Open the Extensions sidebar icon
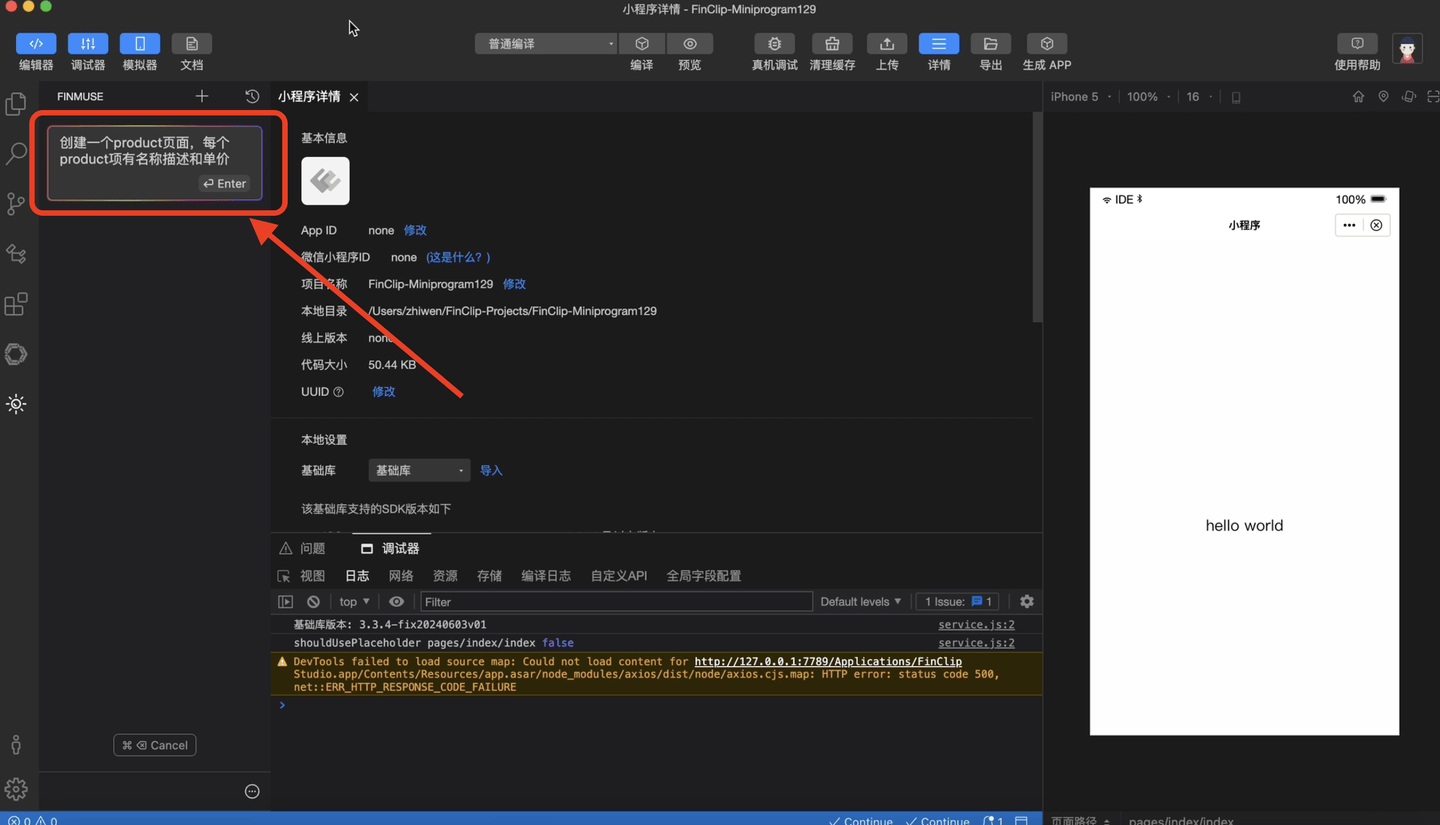Screen dimensions: 1440x825 pos(16,304)
